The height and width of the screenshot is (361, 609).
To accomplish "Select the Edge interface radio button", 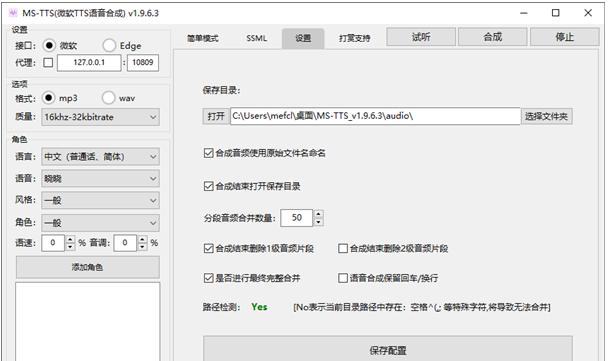I will pos(109,45).
